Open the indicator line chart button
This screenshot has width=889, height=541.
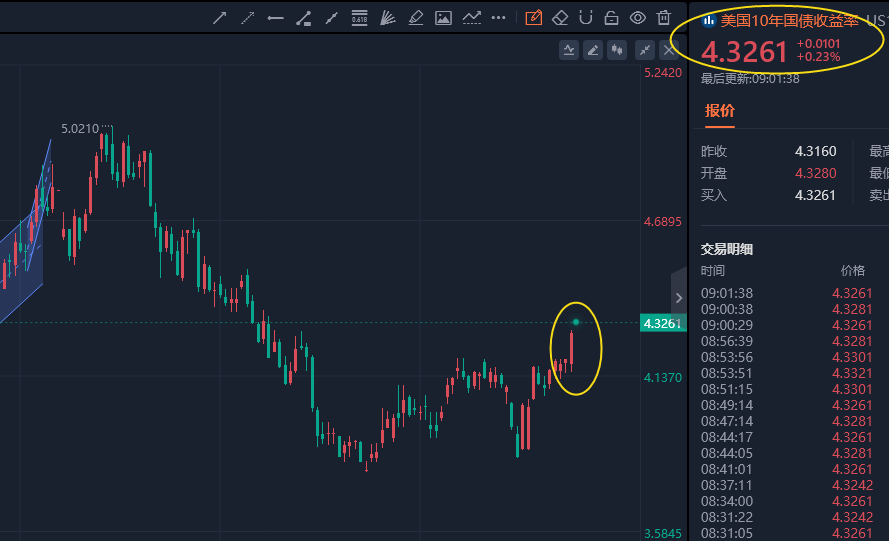pyautogui.click(x=569, y=50)
